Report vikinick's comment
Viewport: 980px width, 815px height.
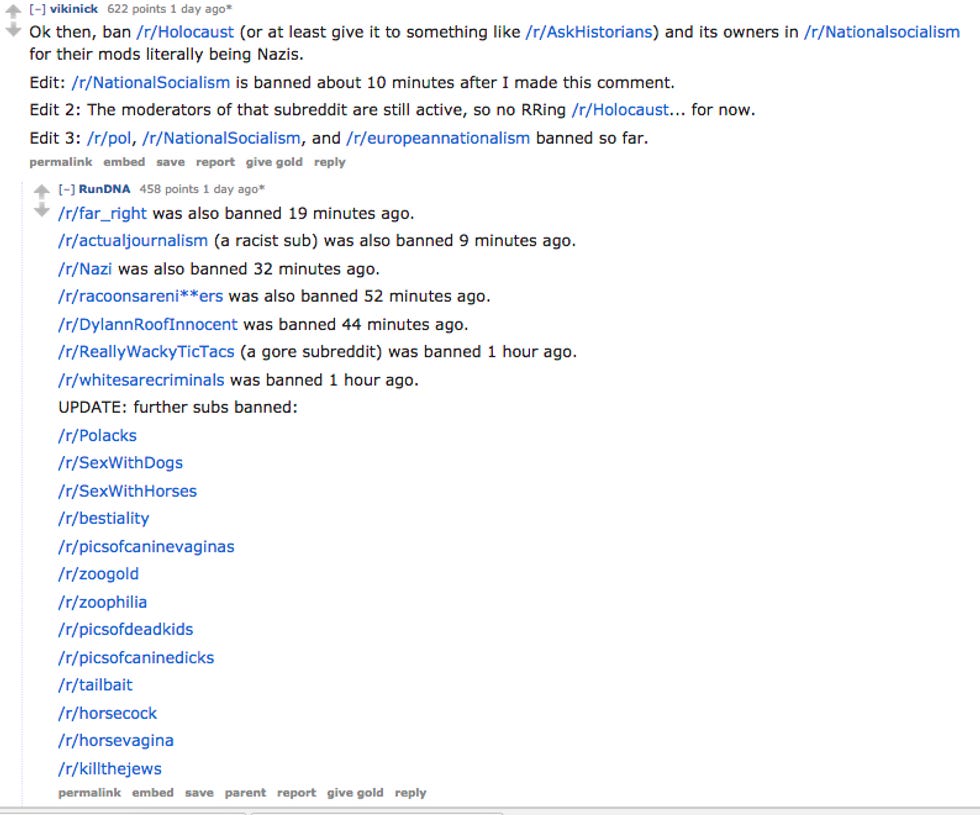click(215, 162)
